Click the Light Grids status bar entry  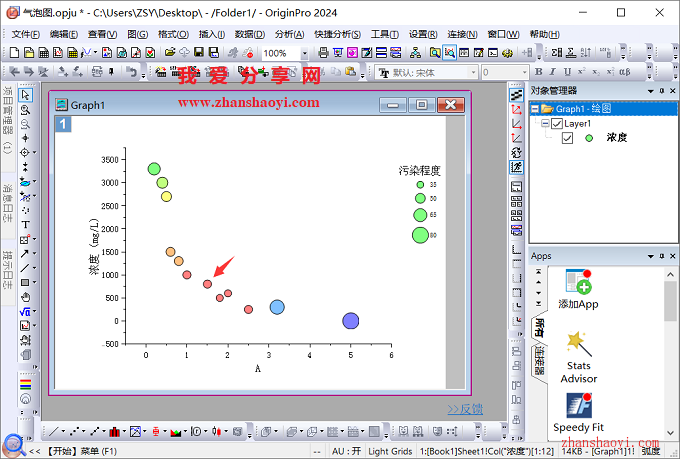click(390, 452)
